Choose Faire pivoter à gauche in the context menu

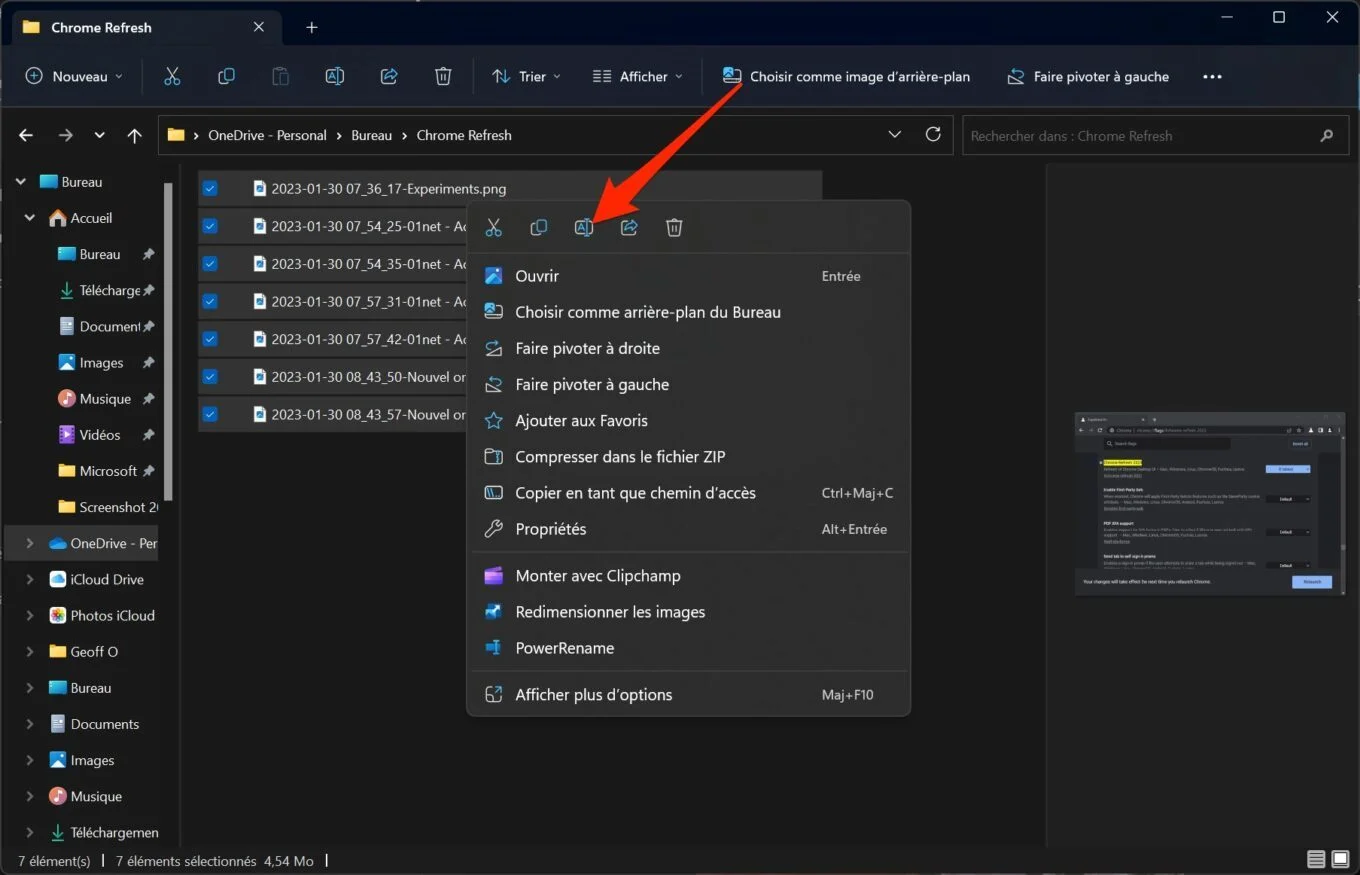(689, 384)
